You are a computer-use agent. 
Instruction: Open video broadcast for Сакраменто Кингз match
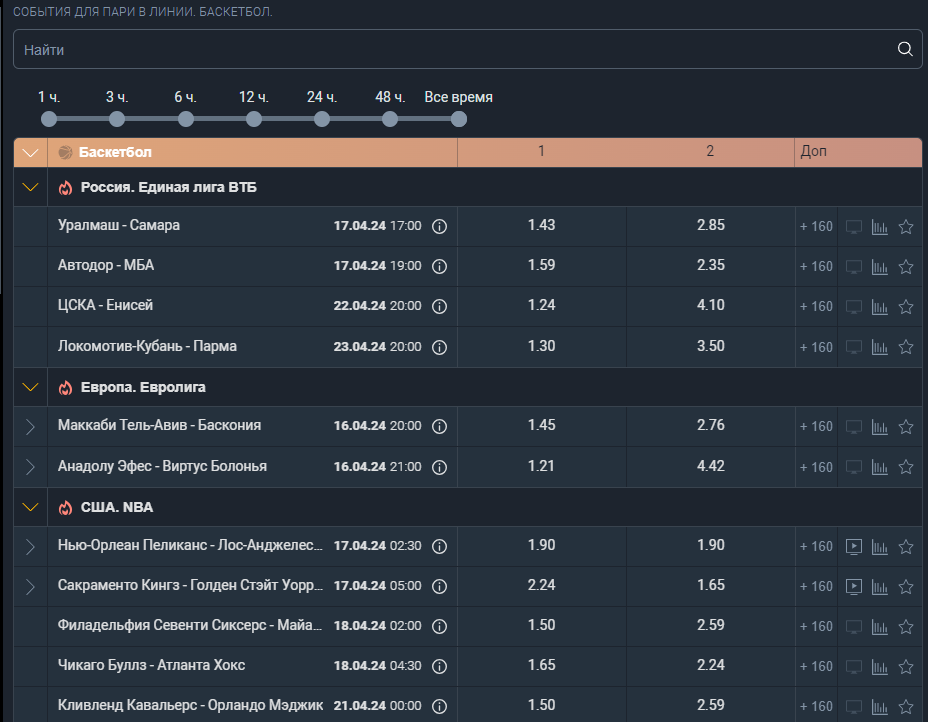(853, 586)
